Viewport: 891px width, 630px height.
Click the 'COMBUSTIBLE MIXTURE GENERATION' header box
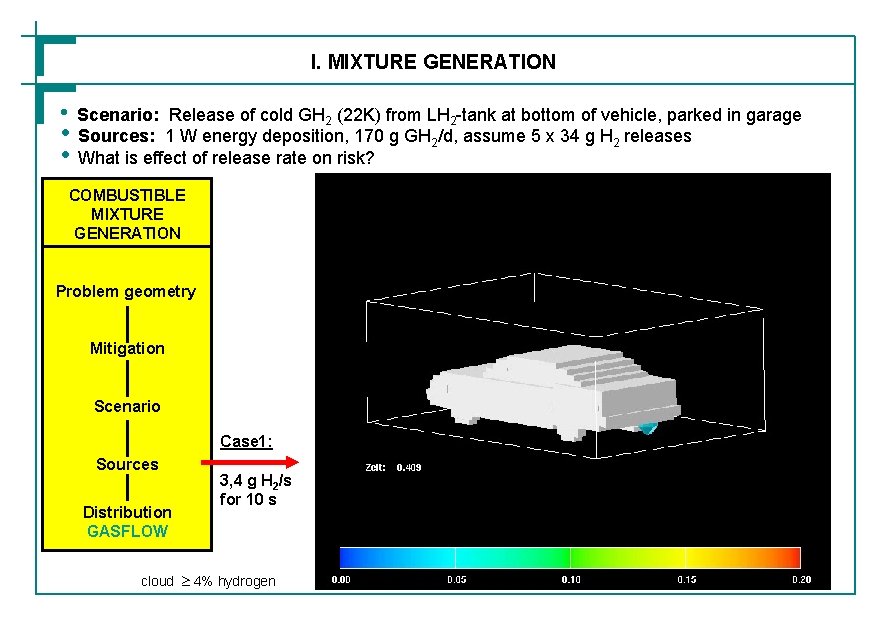[127, 213]
